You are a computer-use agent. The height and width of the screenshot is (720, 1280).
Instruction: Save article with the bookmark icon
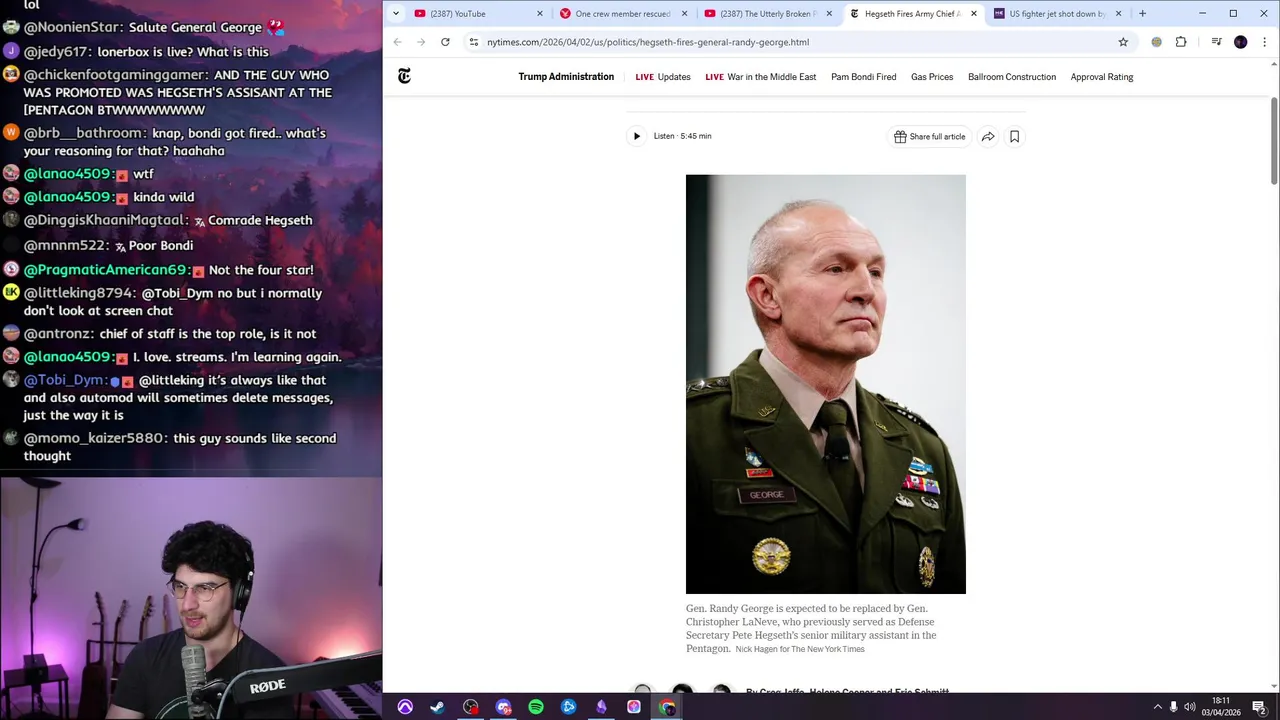[x=1014, y=136]
